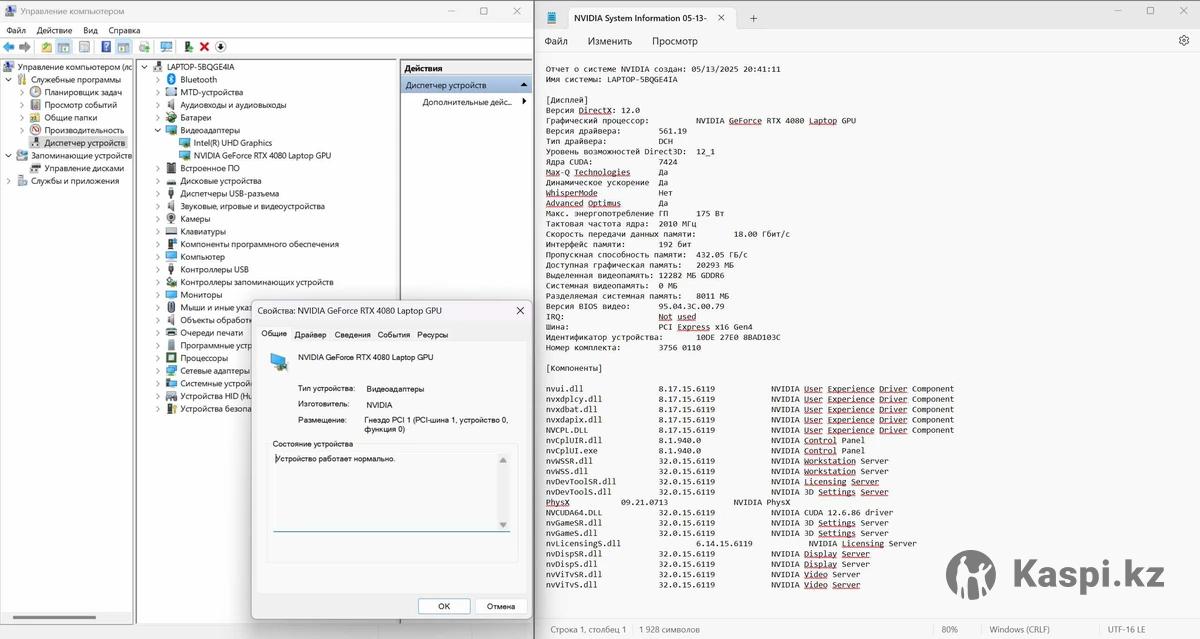Open the Вид menu in Computer Management
Viewport: 1200px width, 639px height.
pos(90,30)
